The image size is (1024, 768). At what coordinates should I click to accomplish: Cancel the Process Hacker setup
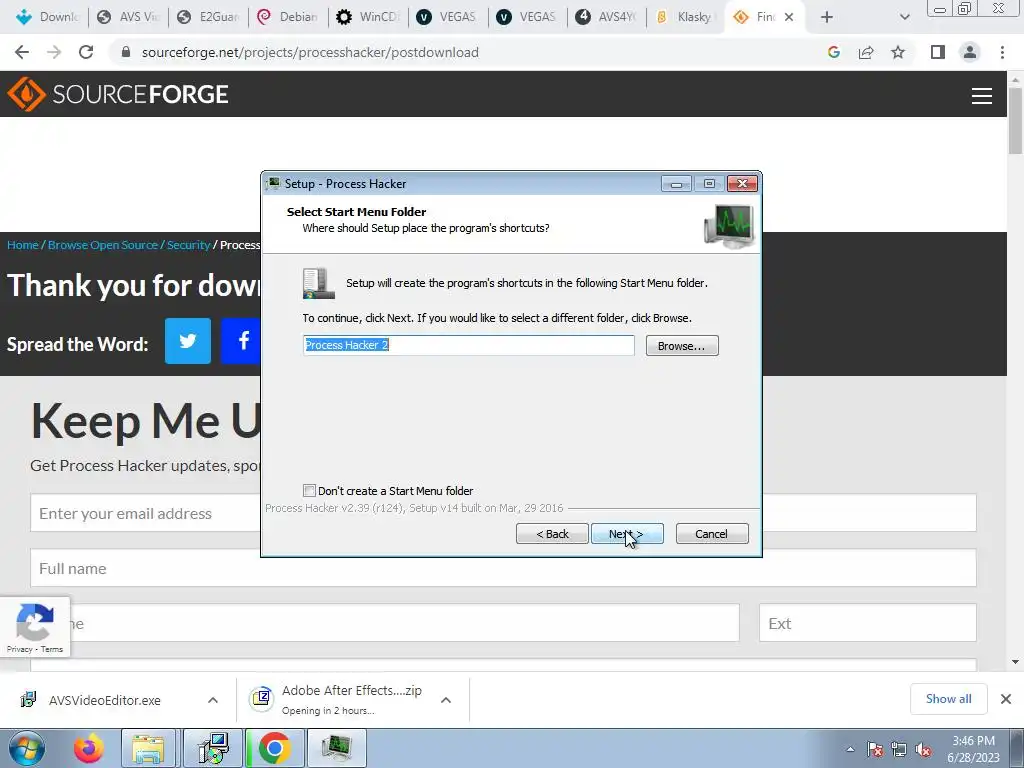(712, 534)
